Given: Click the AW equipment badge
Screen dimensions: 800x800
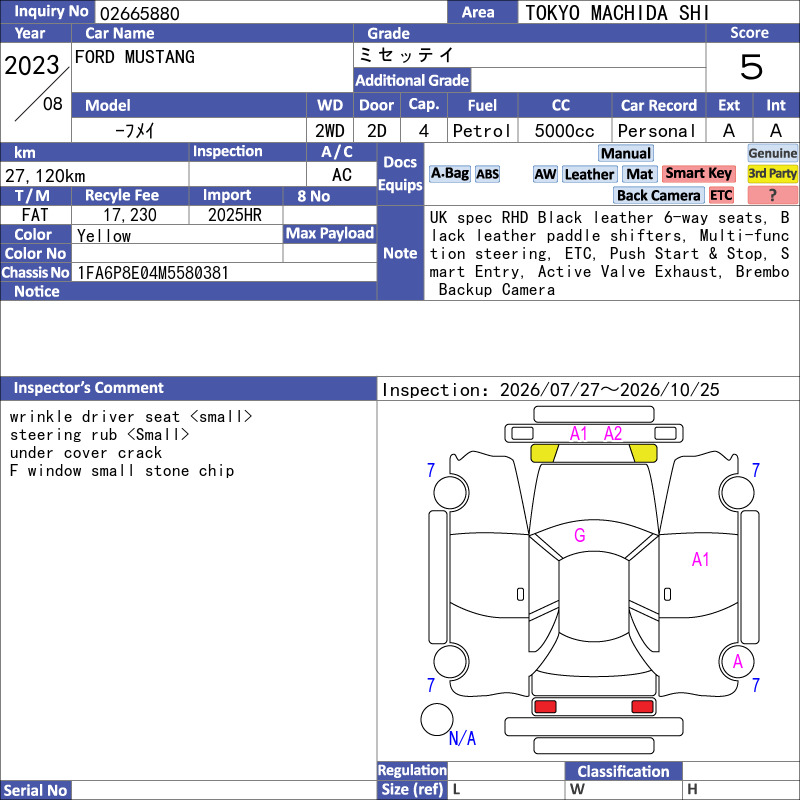Looking at the screenshot, I should [x=545, y=174].
